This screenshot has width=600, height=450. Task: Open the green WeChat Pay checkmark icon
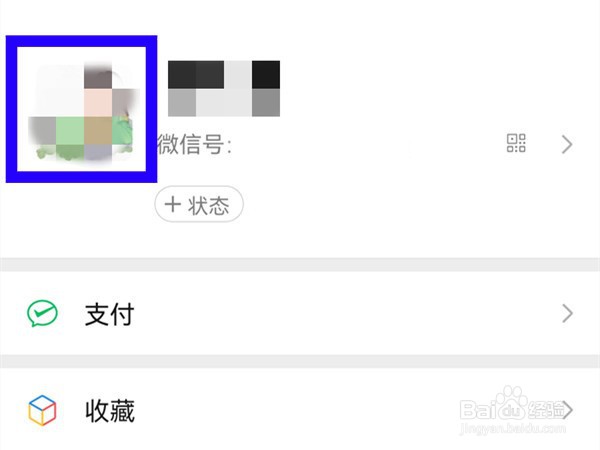[42, 313]
